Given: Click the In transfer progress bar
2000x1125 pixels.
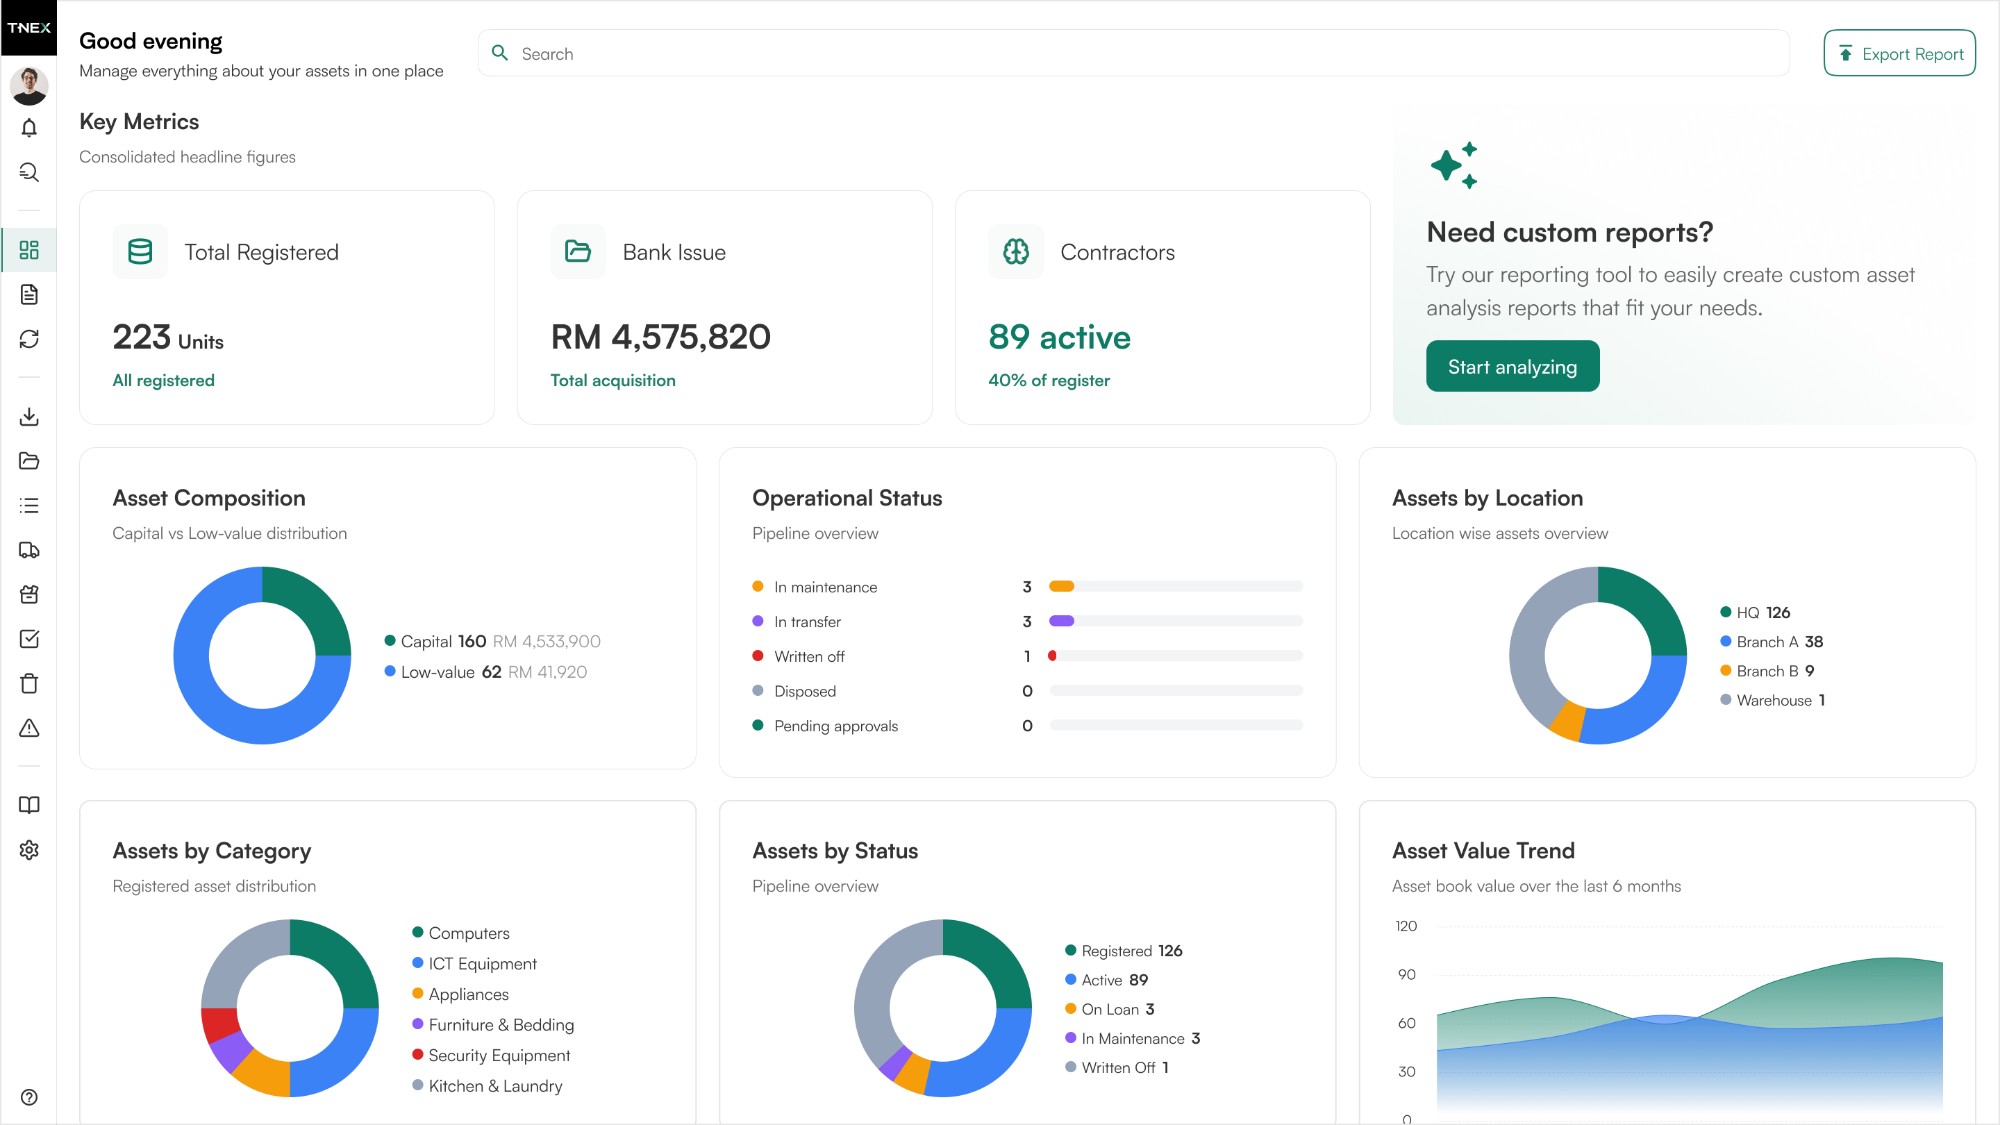Looking at the screenshot, I should (1175, 621).
